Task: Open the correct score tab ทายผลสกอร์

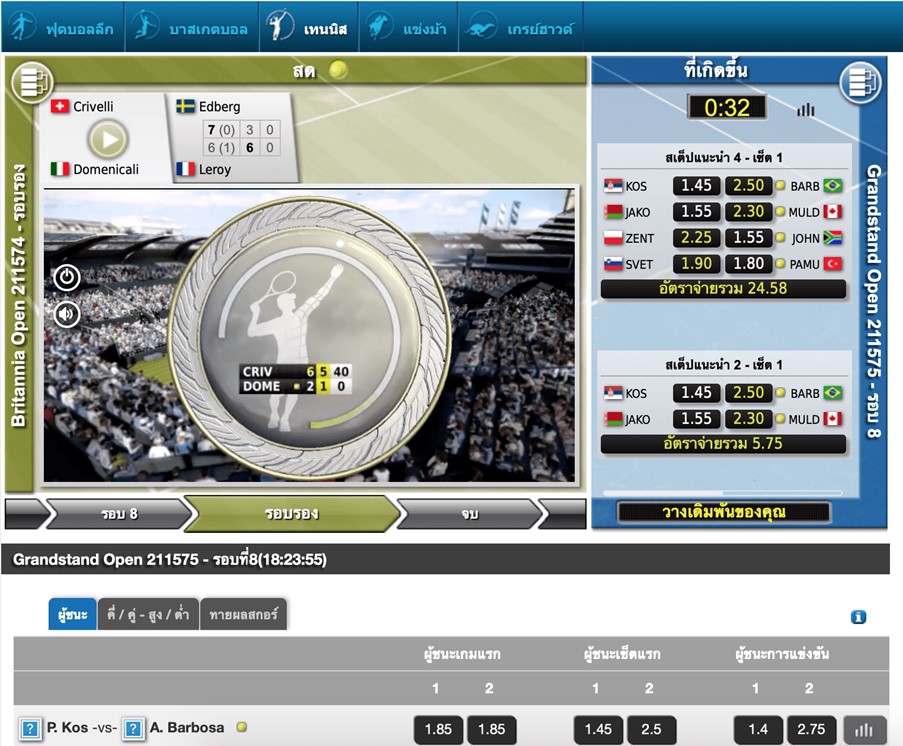Action: 243,614
